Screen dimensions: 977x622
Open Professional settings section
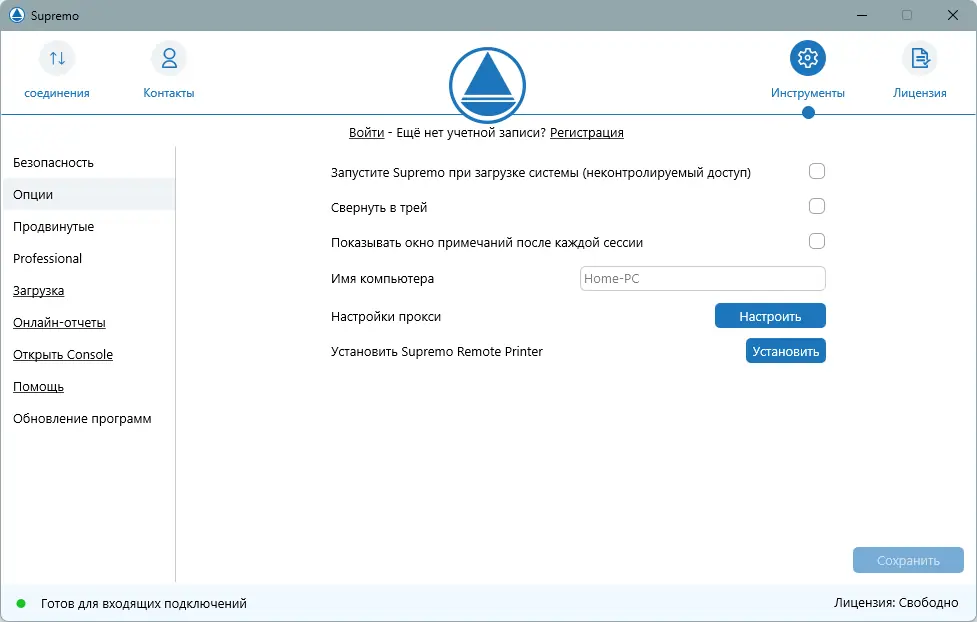(x=88, y=259)
